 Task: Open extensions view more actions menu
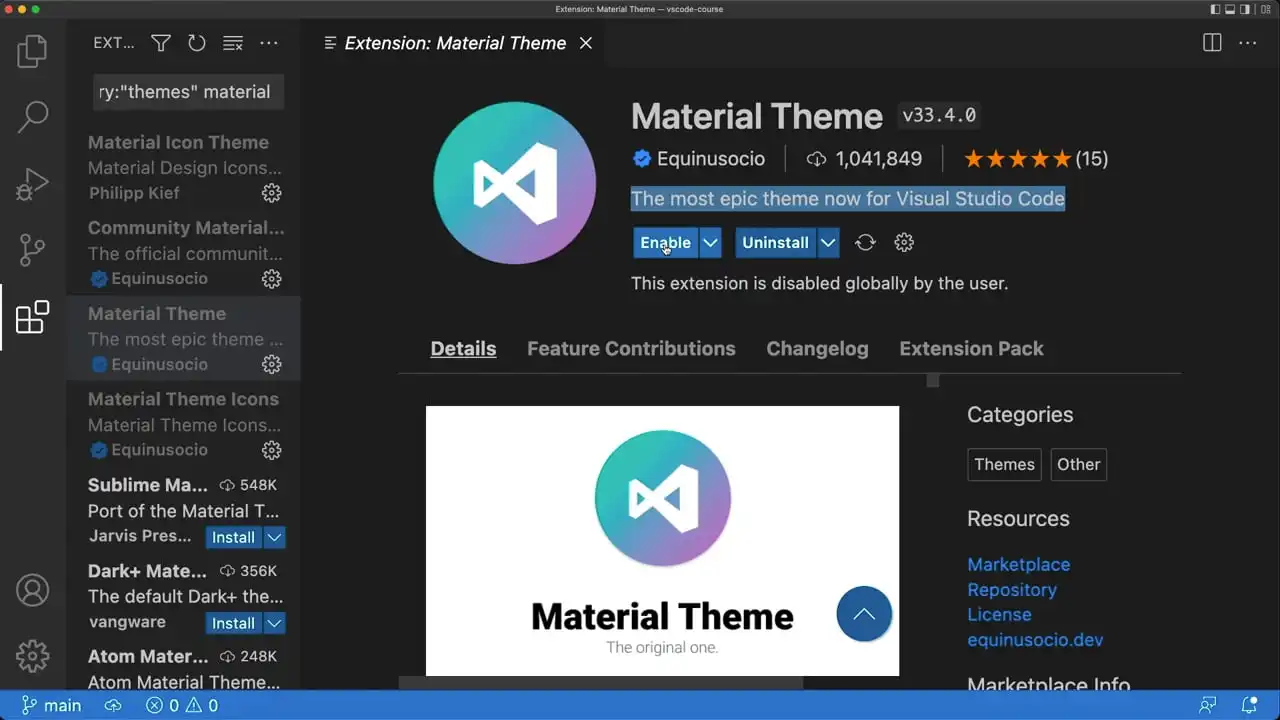click(269, 43)
